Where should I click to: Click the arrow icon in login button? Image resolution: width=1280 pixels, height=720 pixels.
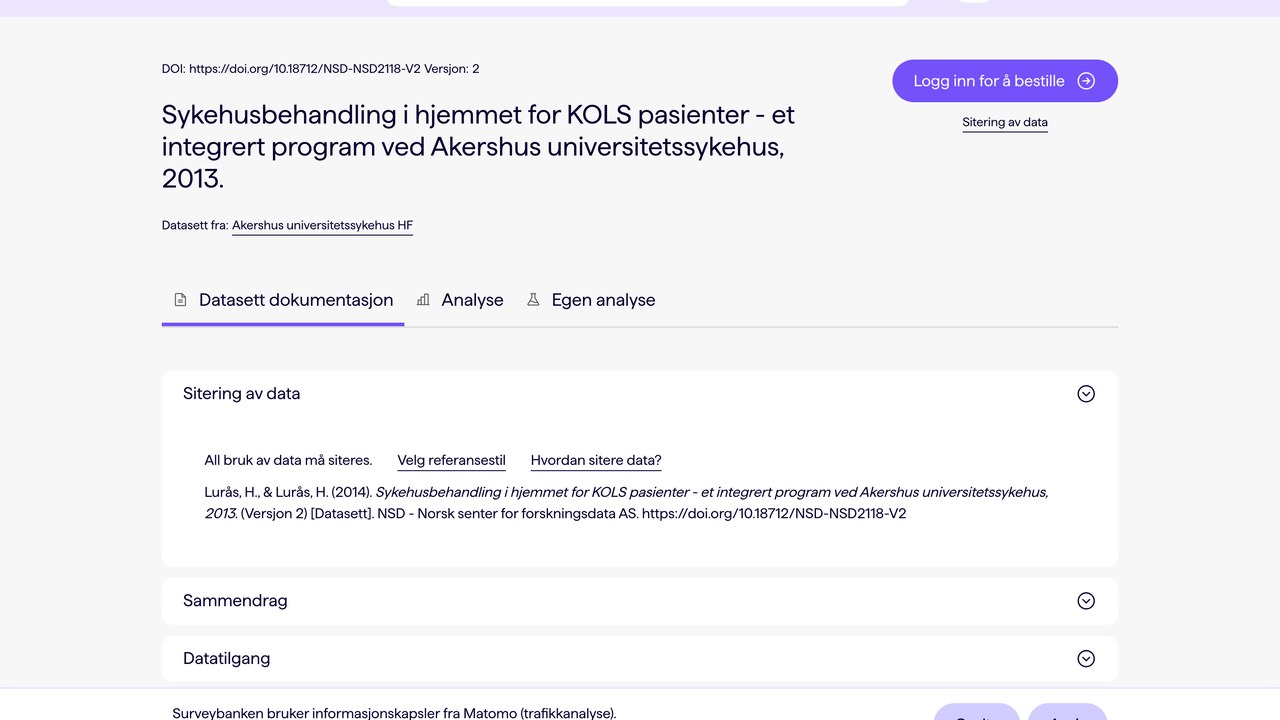[x=1086, y=81]
